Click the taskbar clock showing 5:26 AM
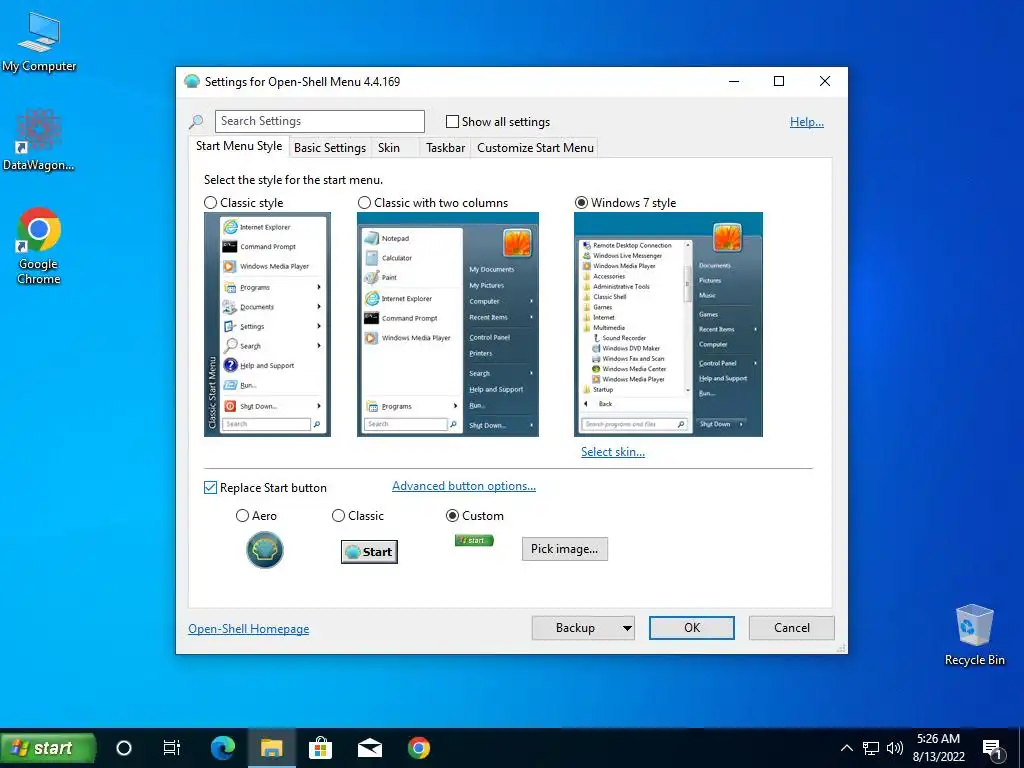The height and width of the screenshot is (768, 1024). 938,748
